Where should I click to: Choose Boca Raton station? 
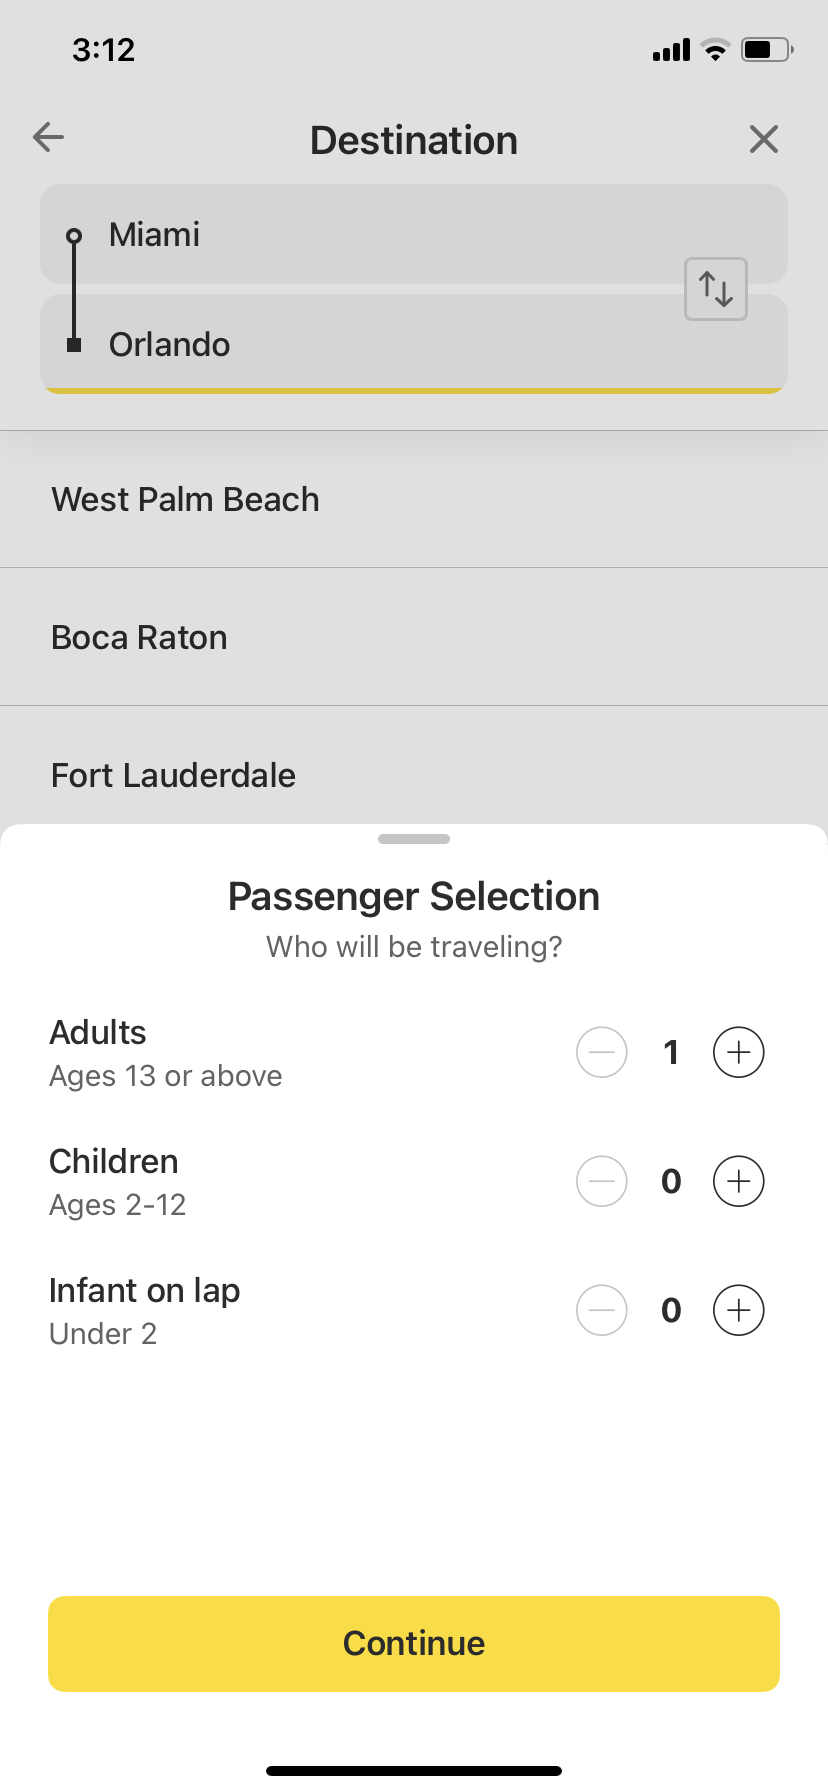click(x=414, y=637)
